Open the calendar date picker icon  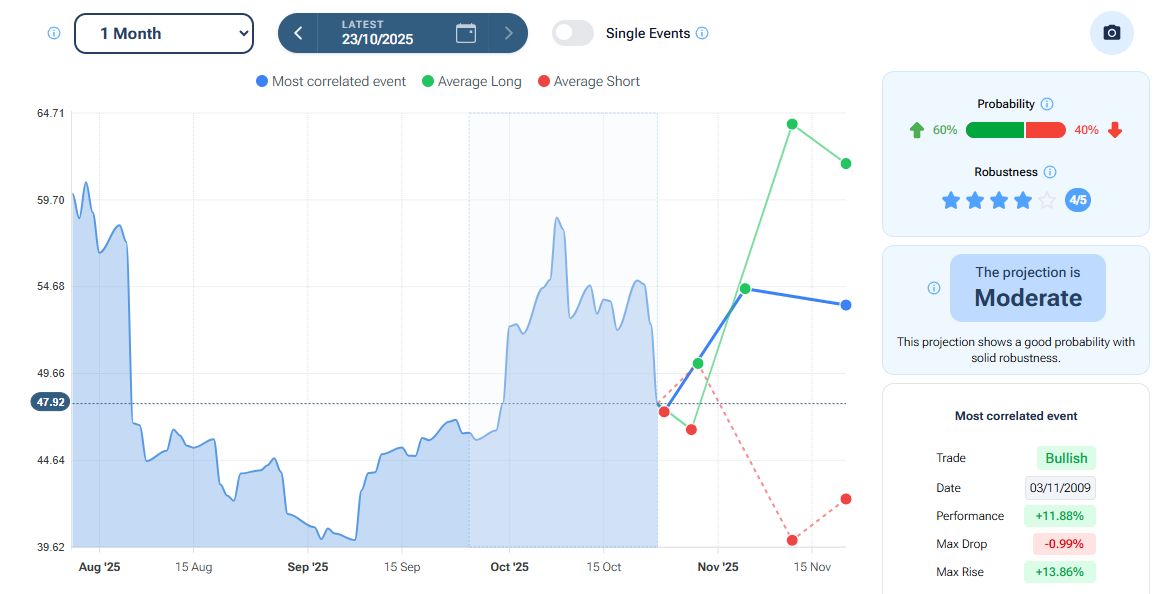466,33
